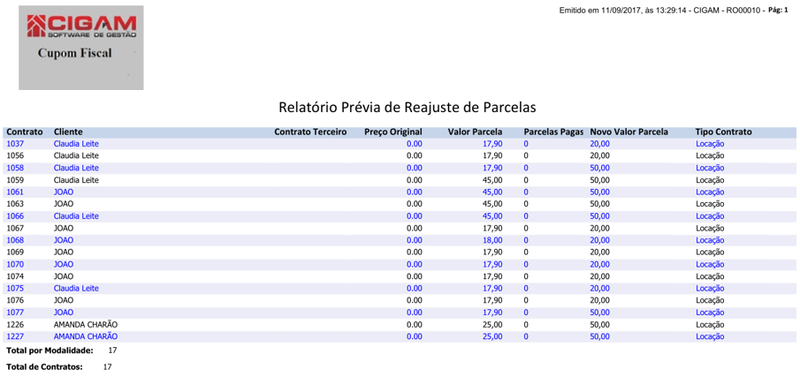Click JOAO client in contract 1068 row
800x377 pixels.
(64, 240)
